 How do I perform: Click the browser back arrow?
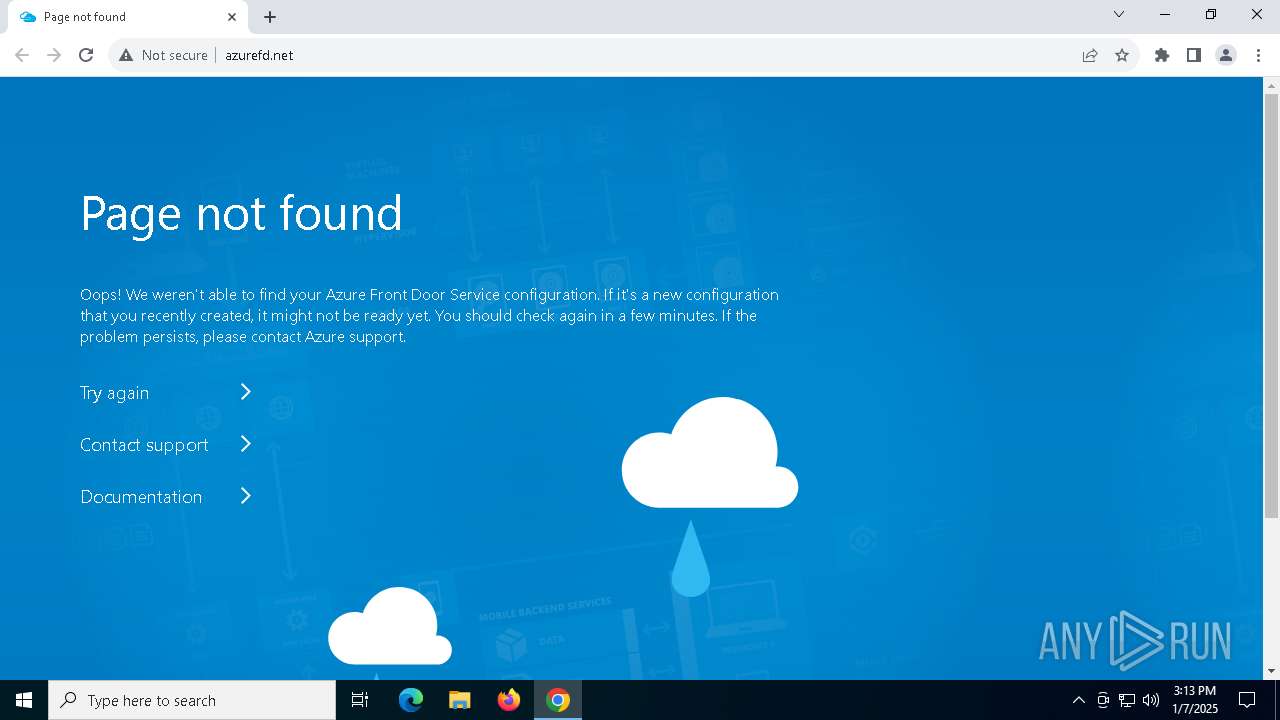22,55
